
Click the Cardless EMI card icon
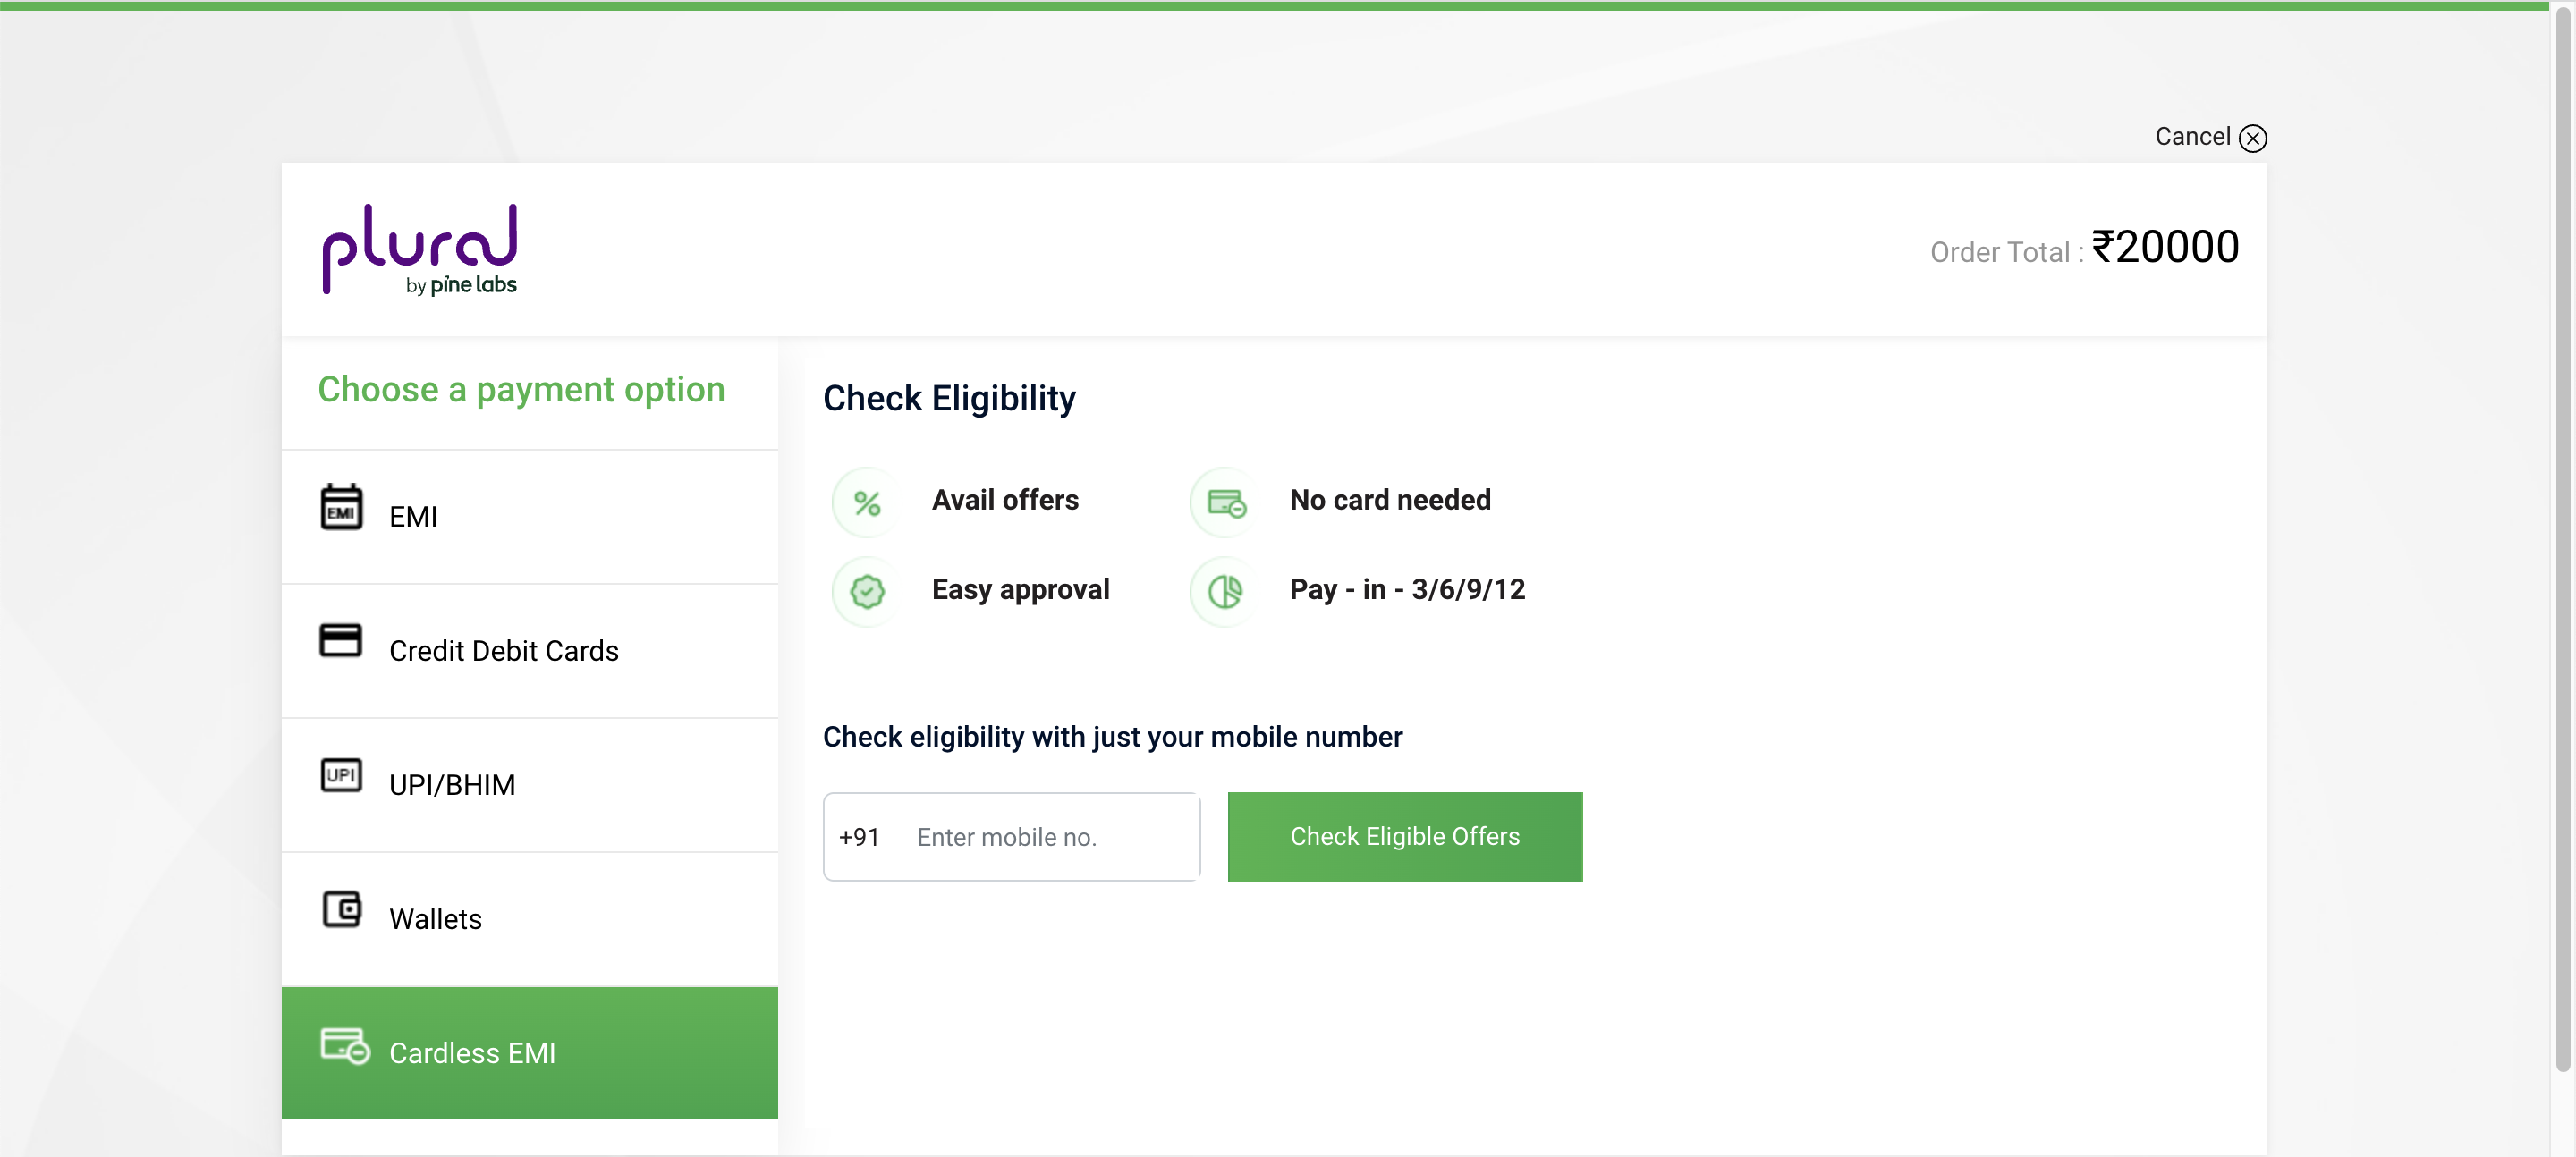point(345,1045)
